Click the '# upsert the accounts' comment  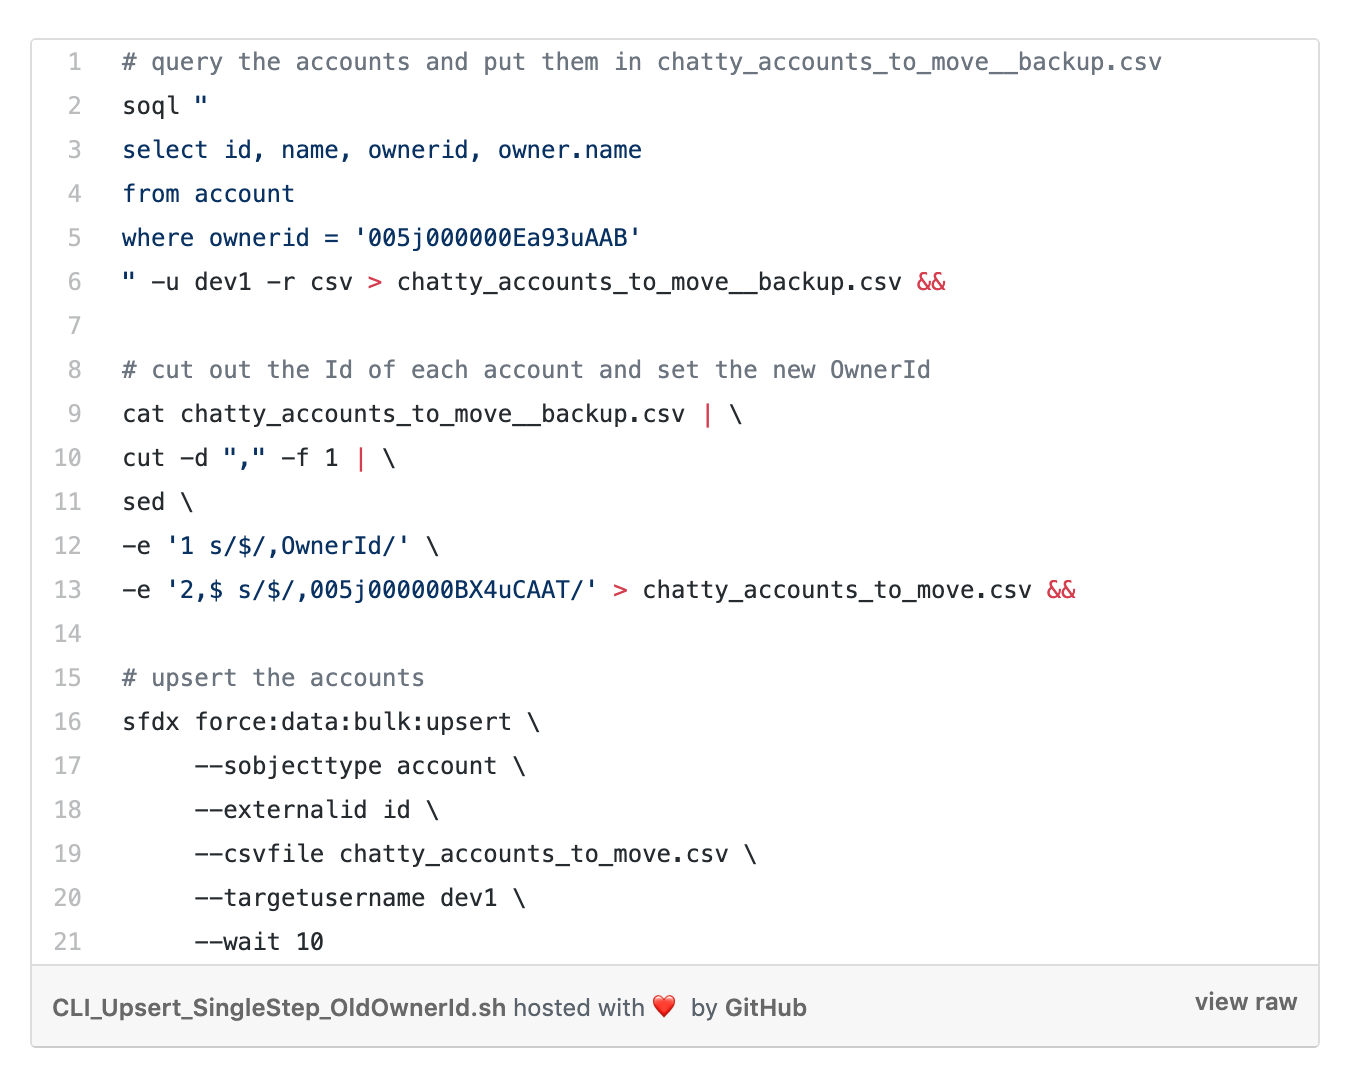[273, 678]
